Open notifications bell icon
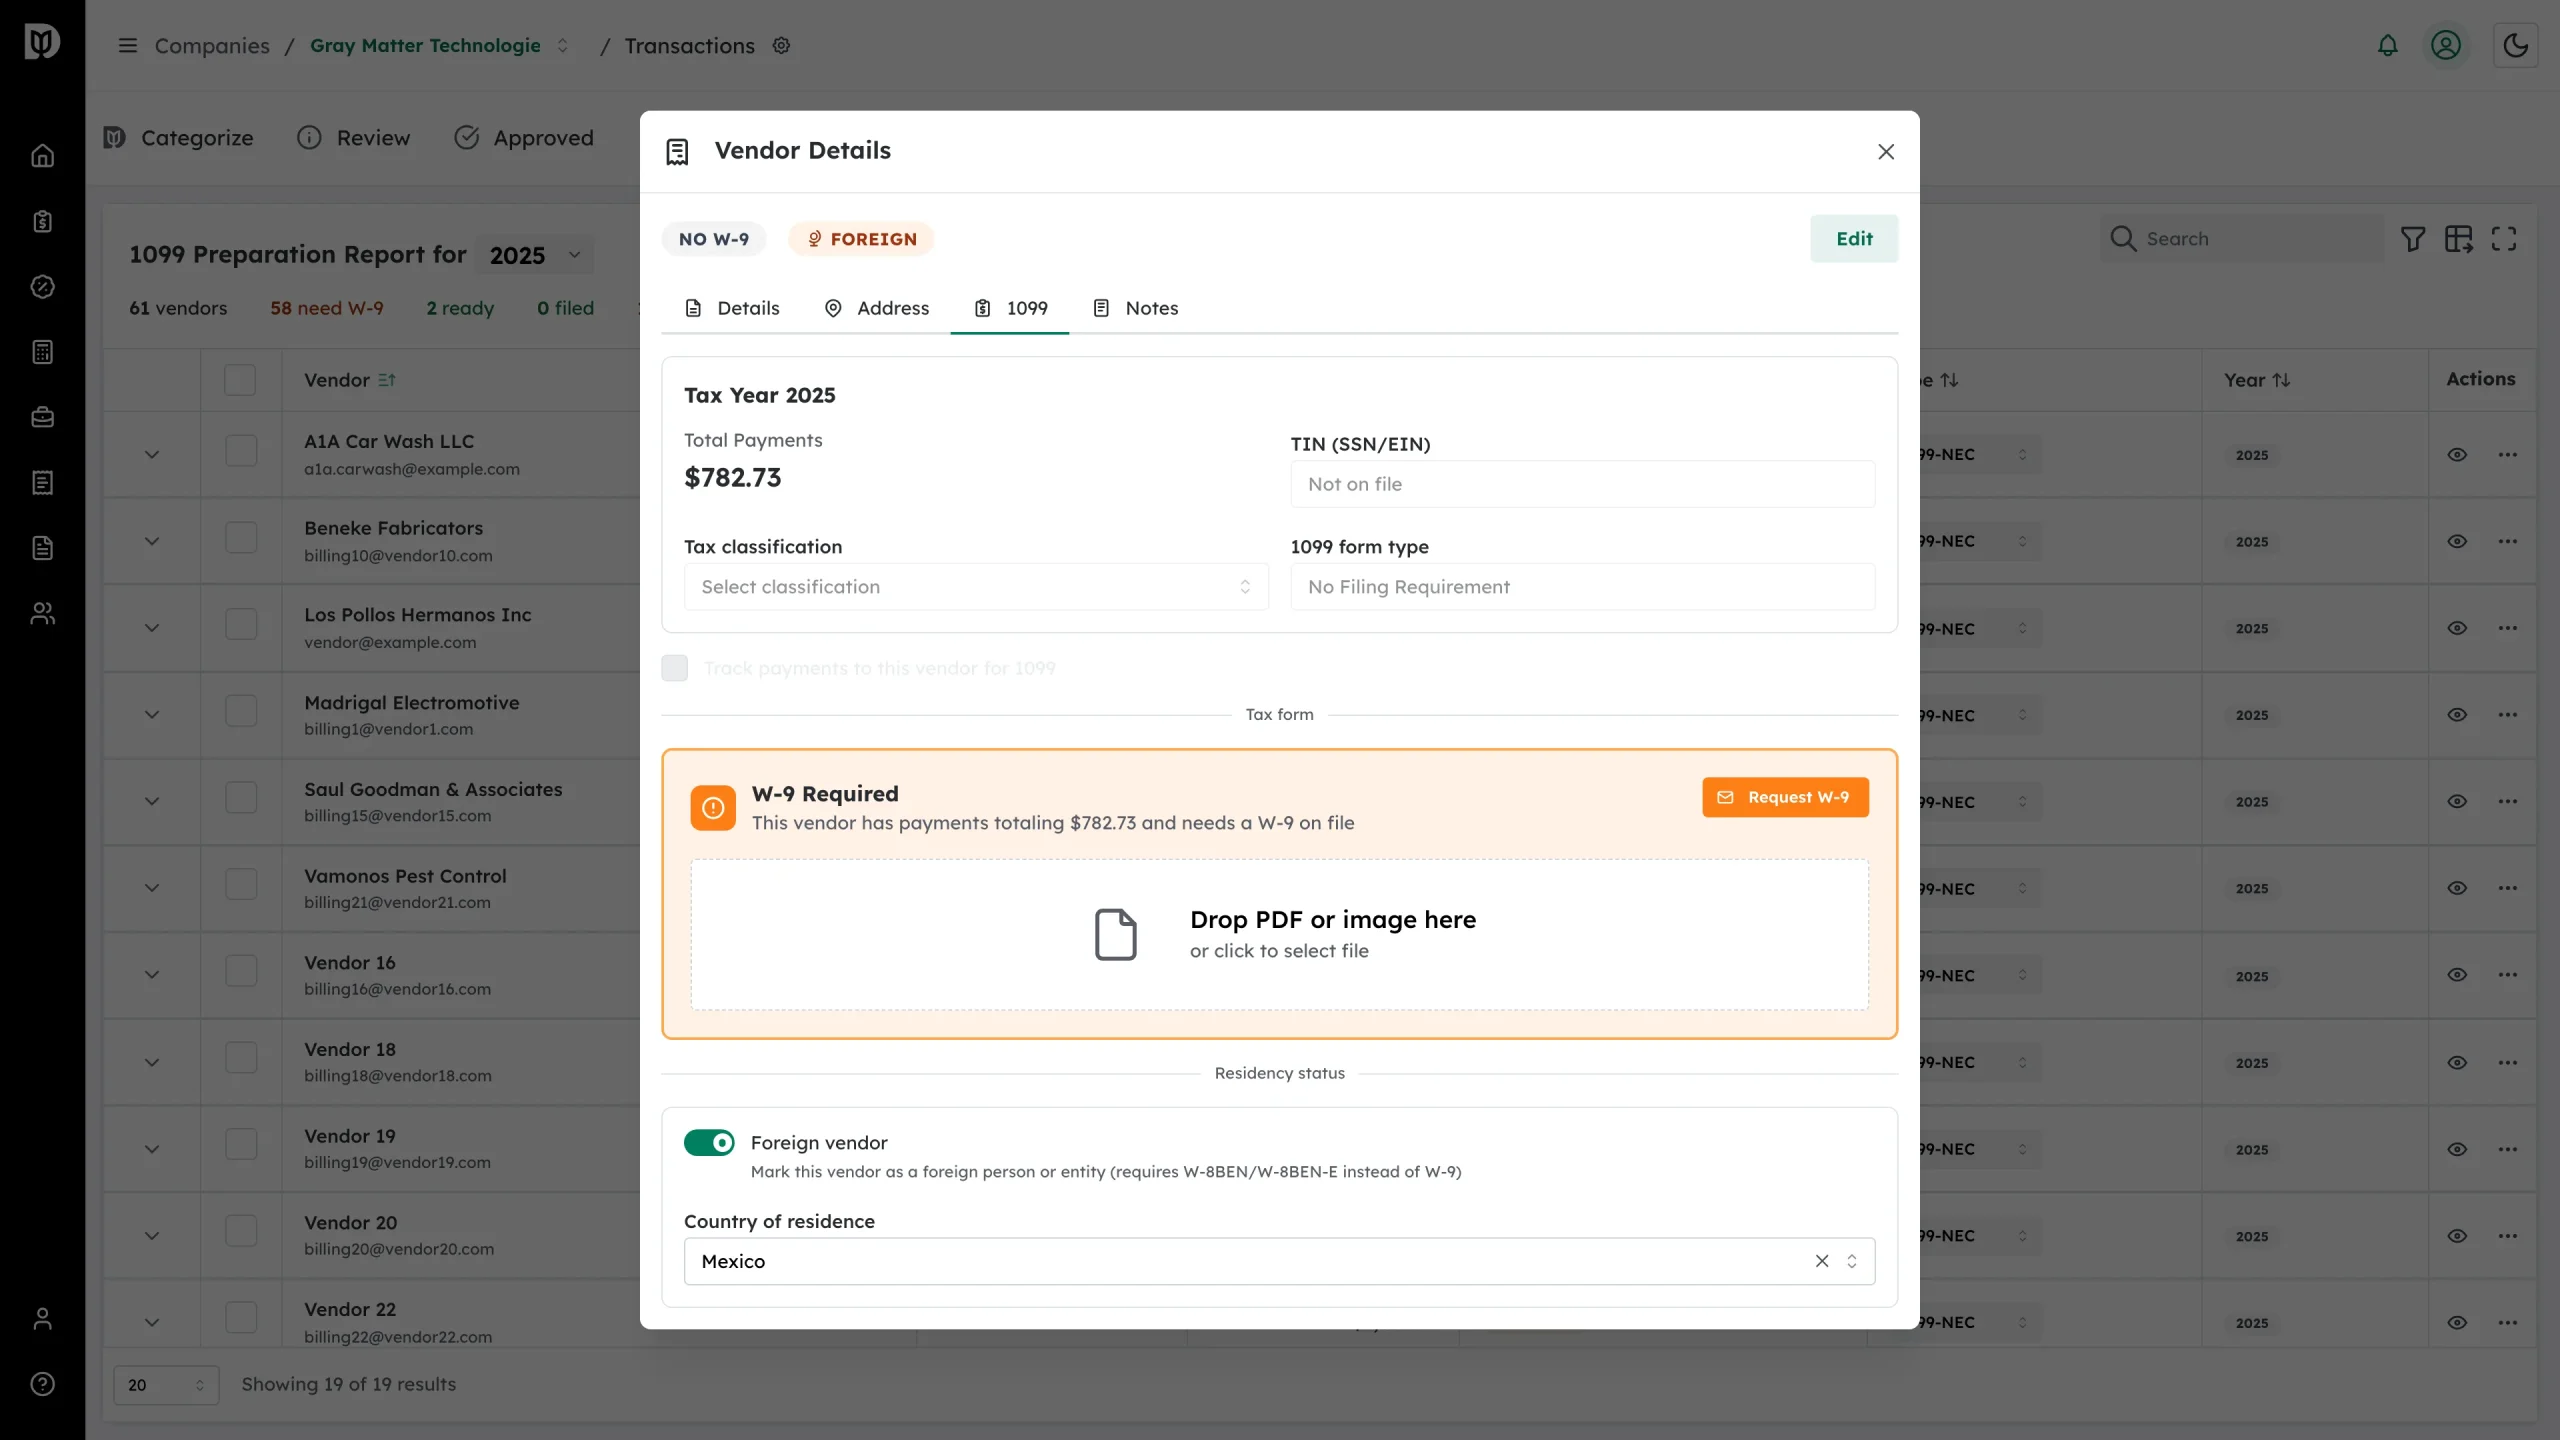The height and width of the screenshot is (1440, 2560). (x=2387, y=46)
